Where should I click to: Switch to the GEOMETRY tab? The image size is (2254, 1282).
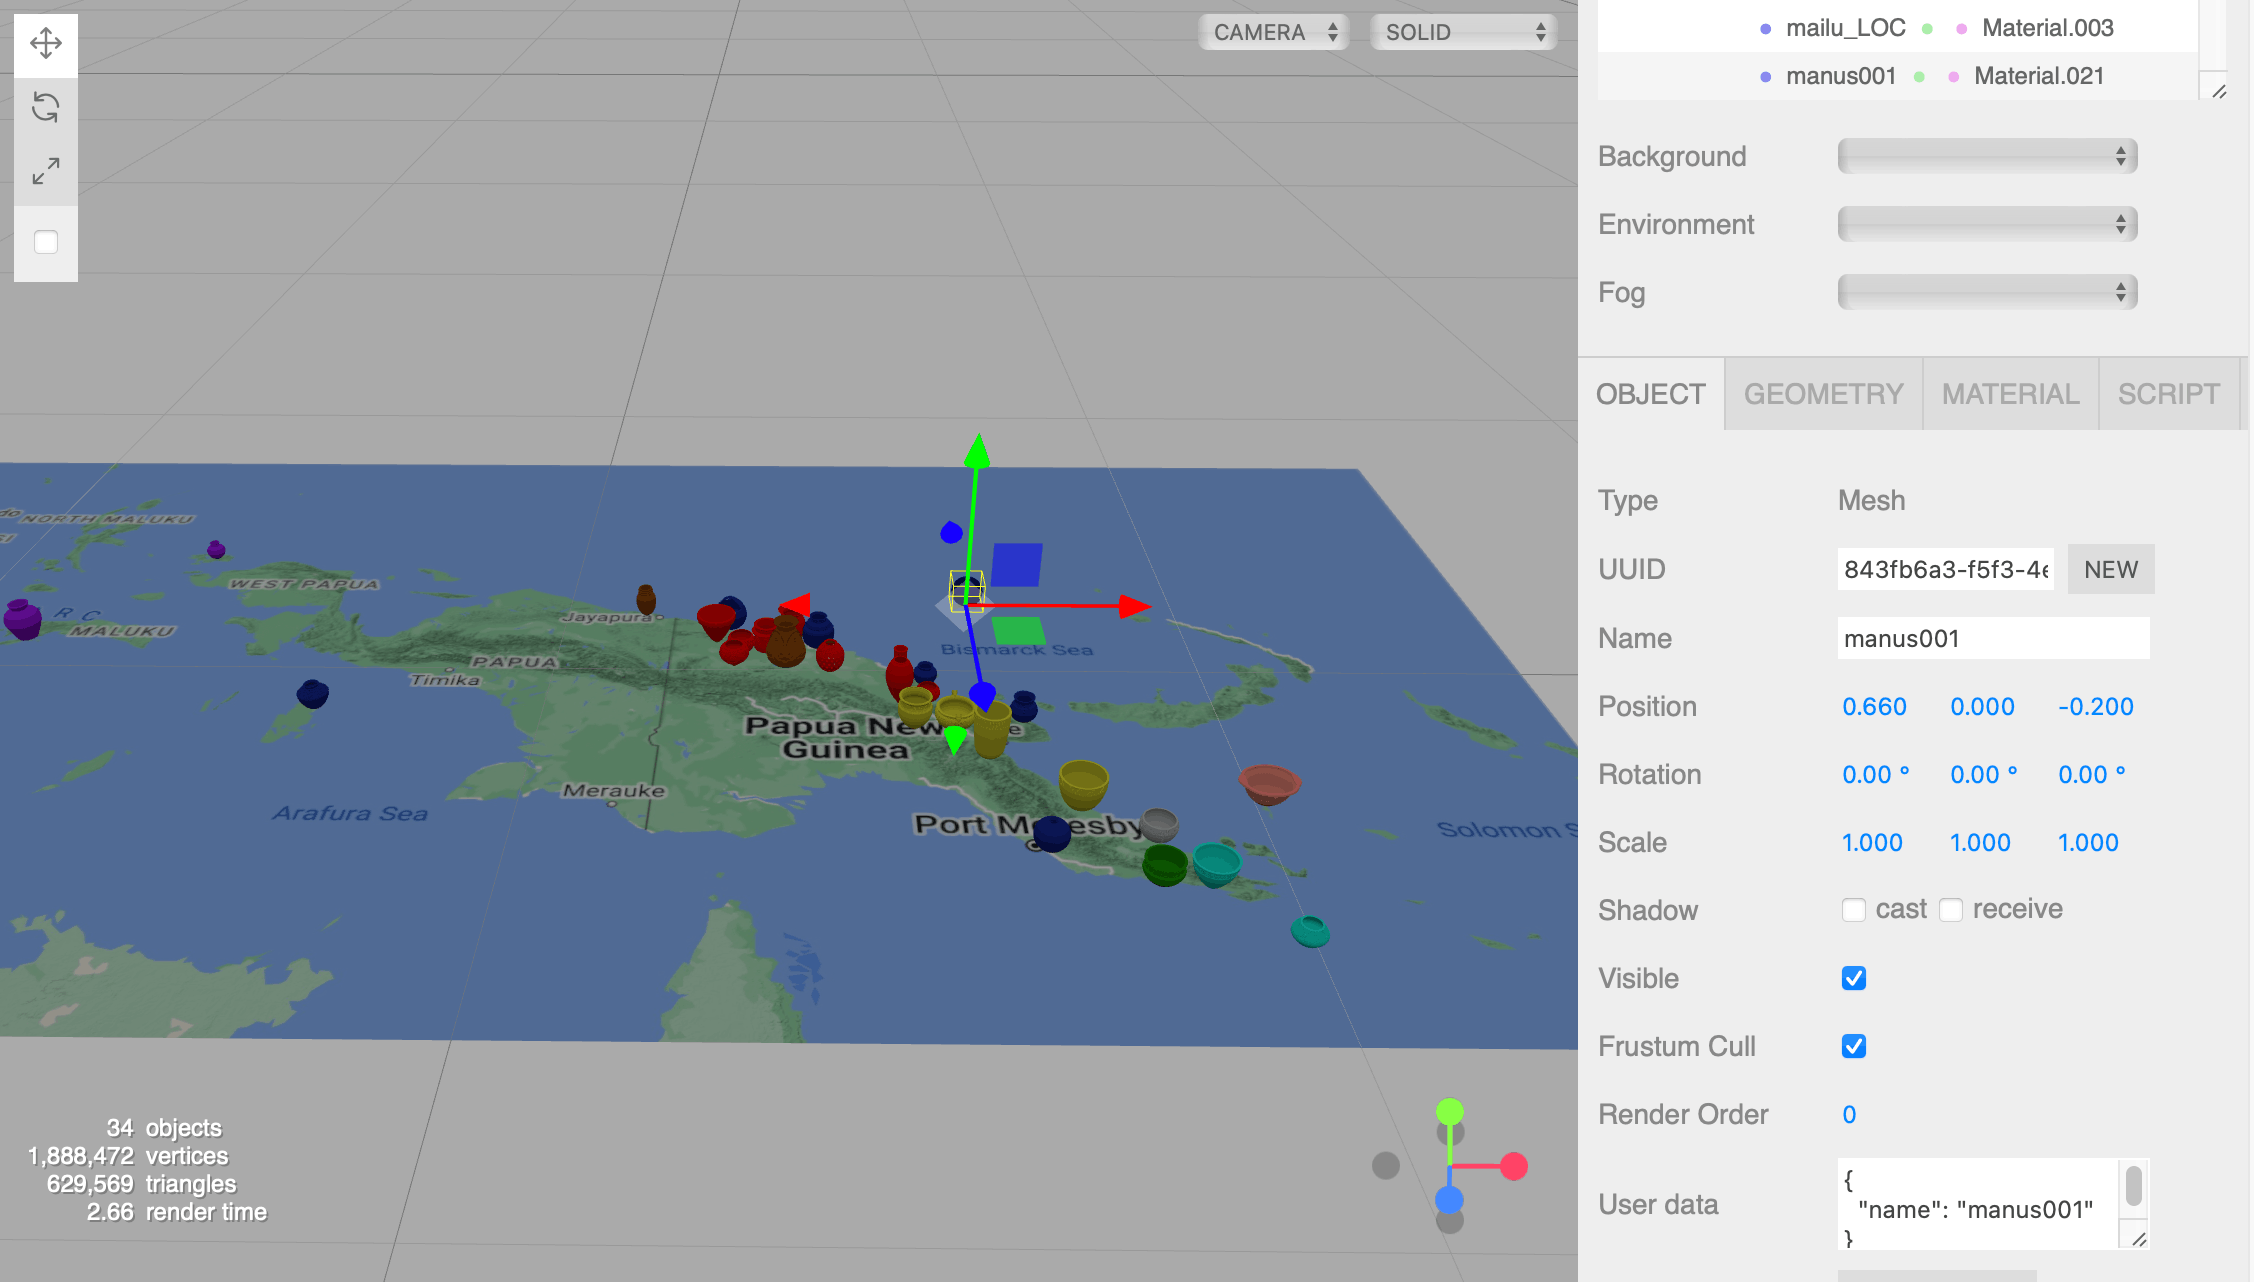pos(1823,394)
